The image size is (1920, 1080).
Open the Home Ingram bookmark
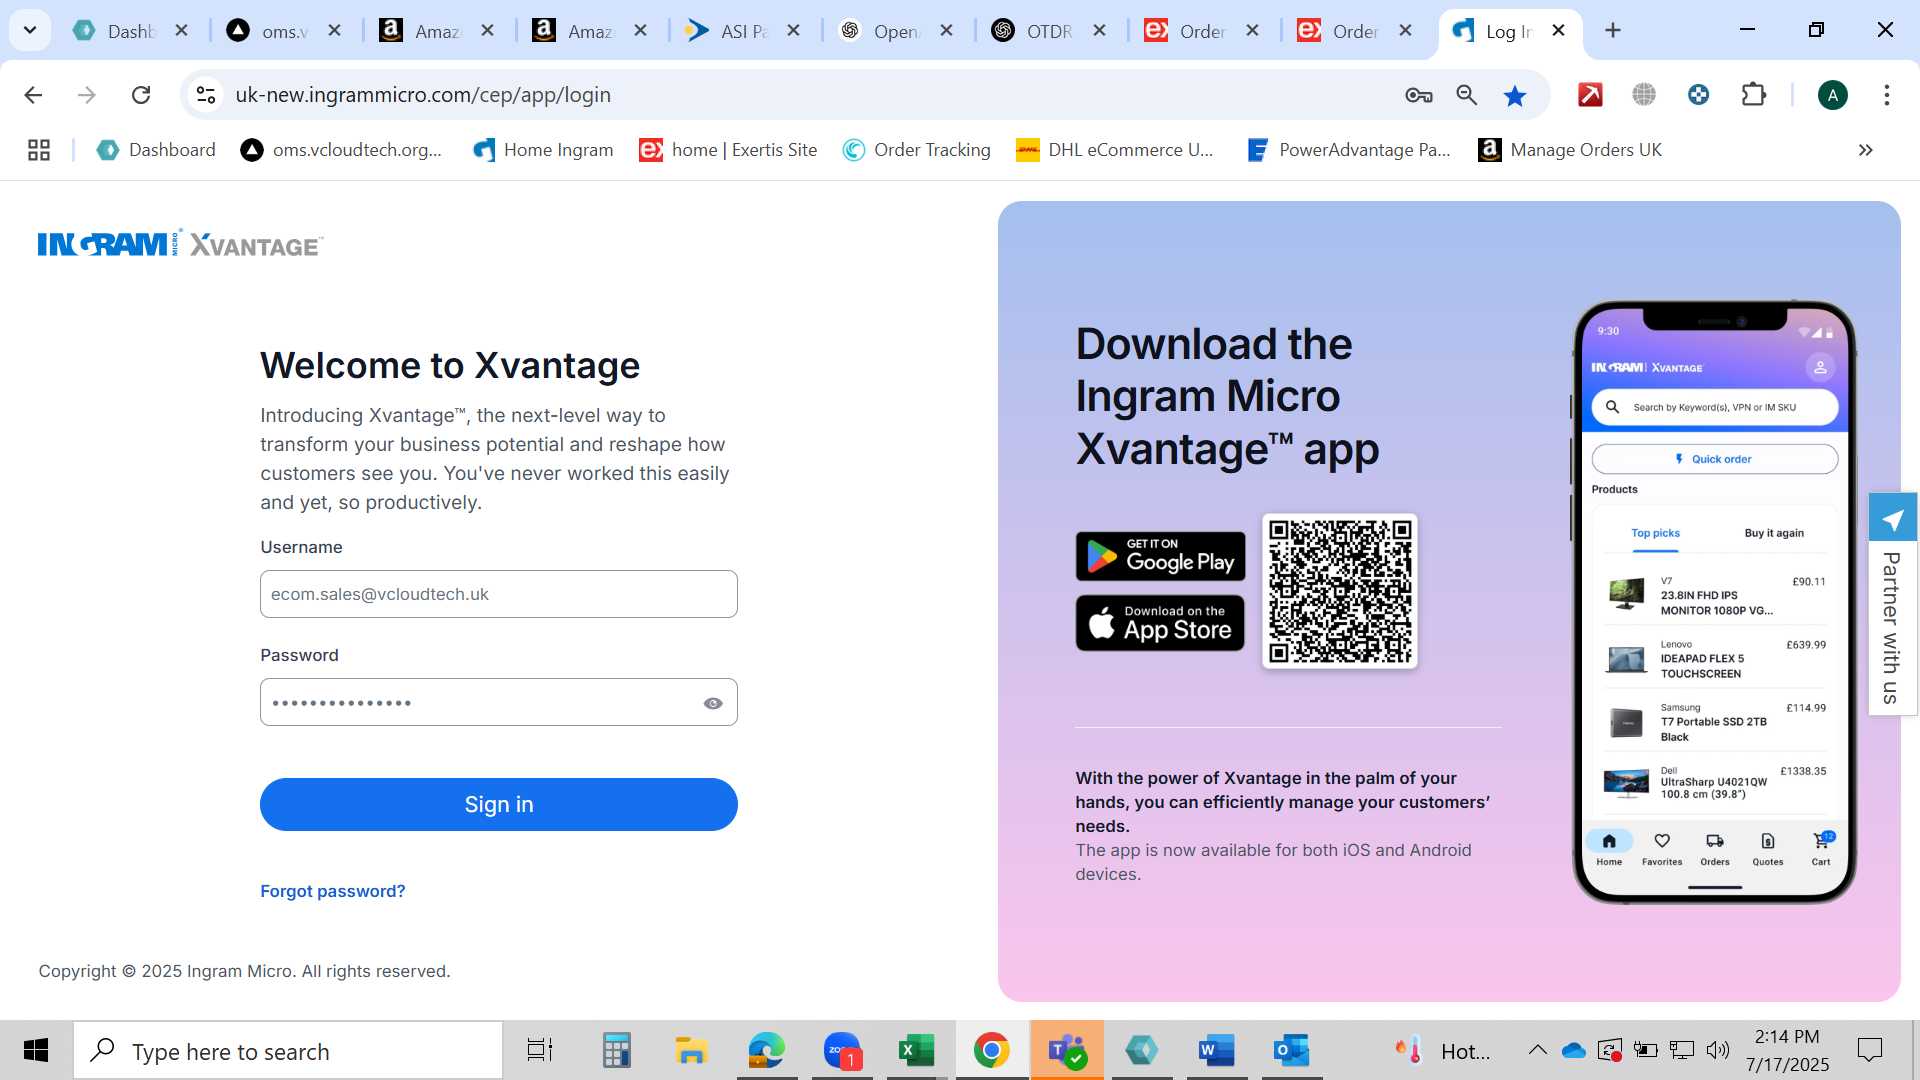[543, 150]
